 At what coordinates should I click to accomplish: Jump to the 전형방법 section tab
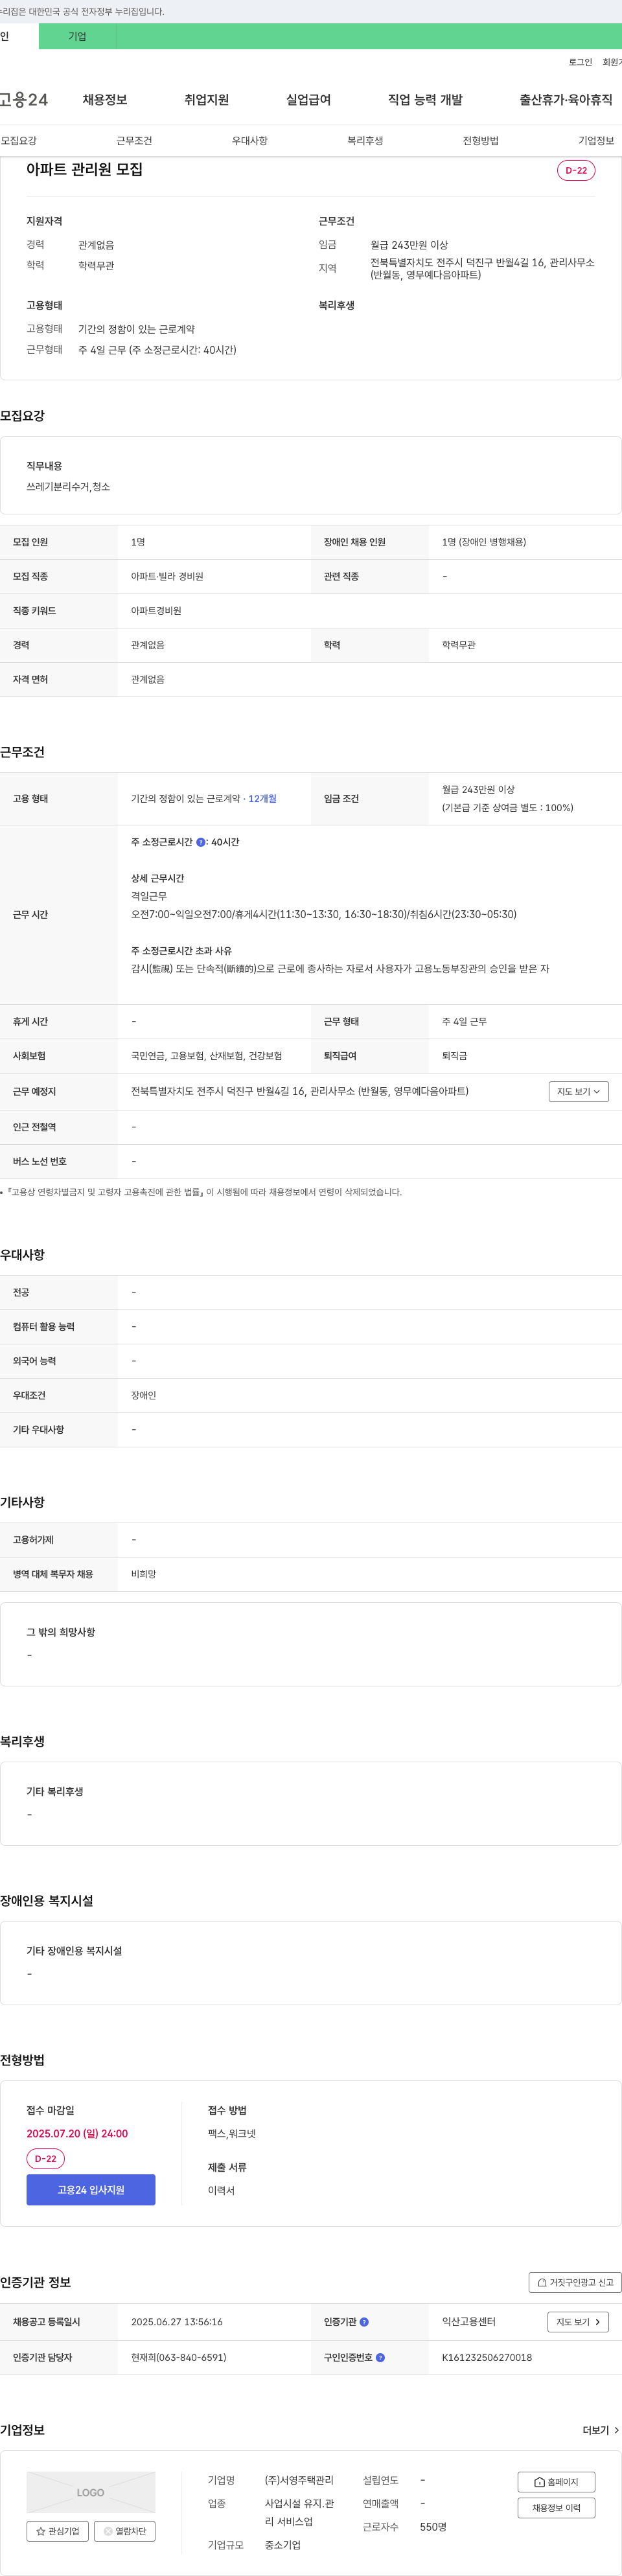pos(481,141)
